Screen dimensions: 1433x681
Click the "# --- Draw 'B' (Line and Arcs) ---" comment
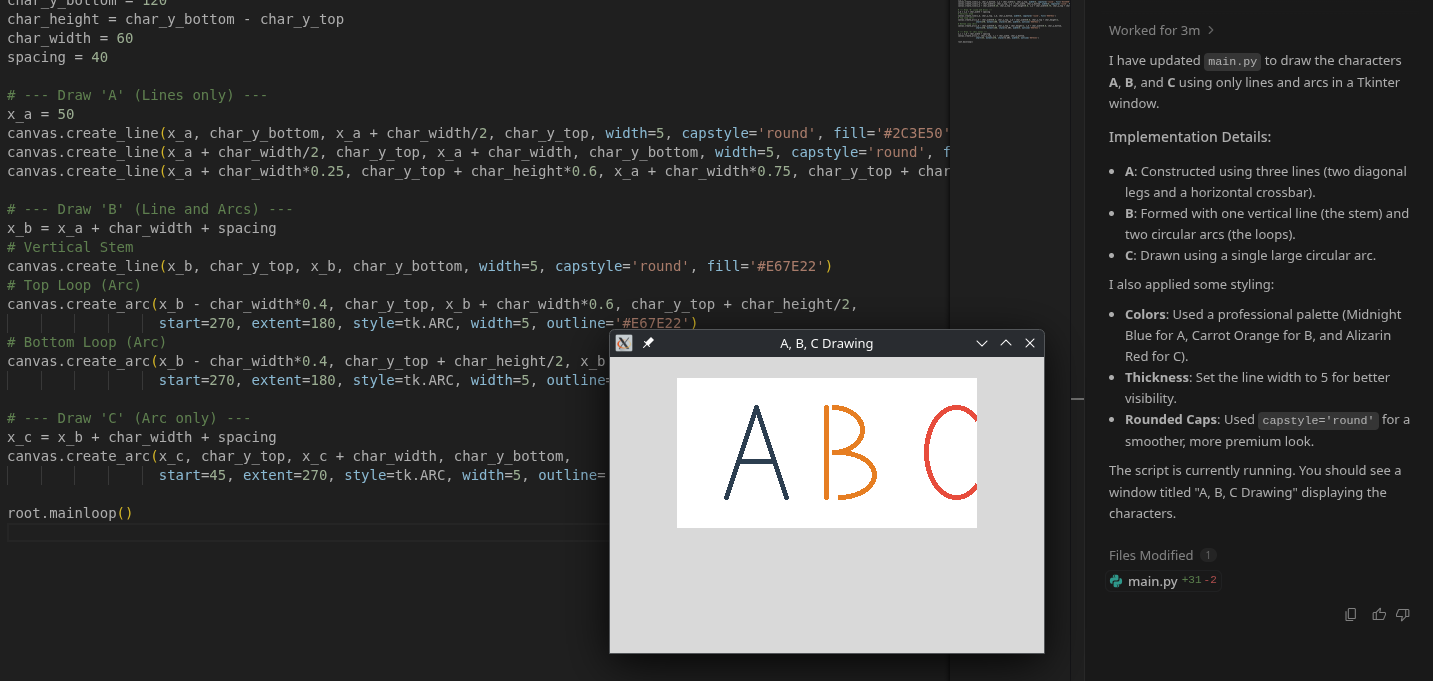[150, 209]
